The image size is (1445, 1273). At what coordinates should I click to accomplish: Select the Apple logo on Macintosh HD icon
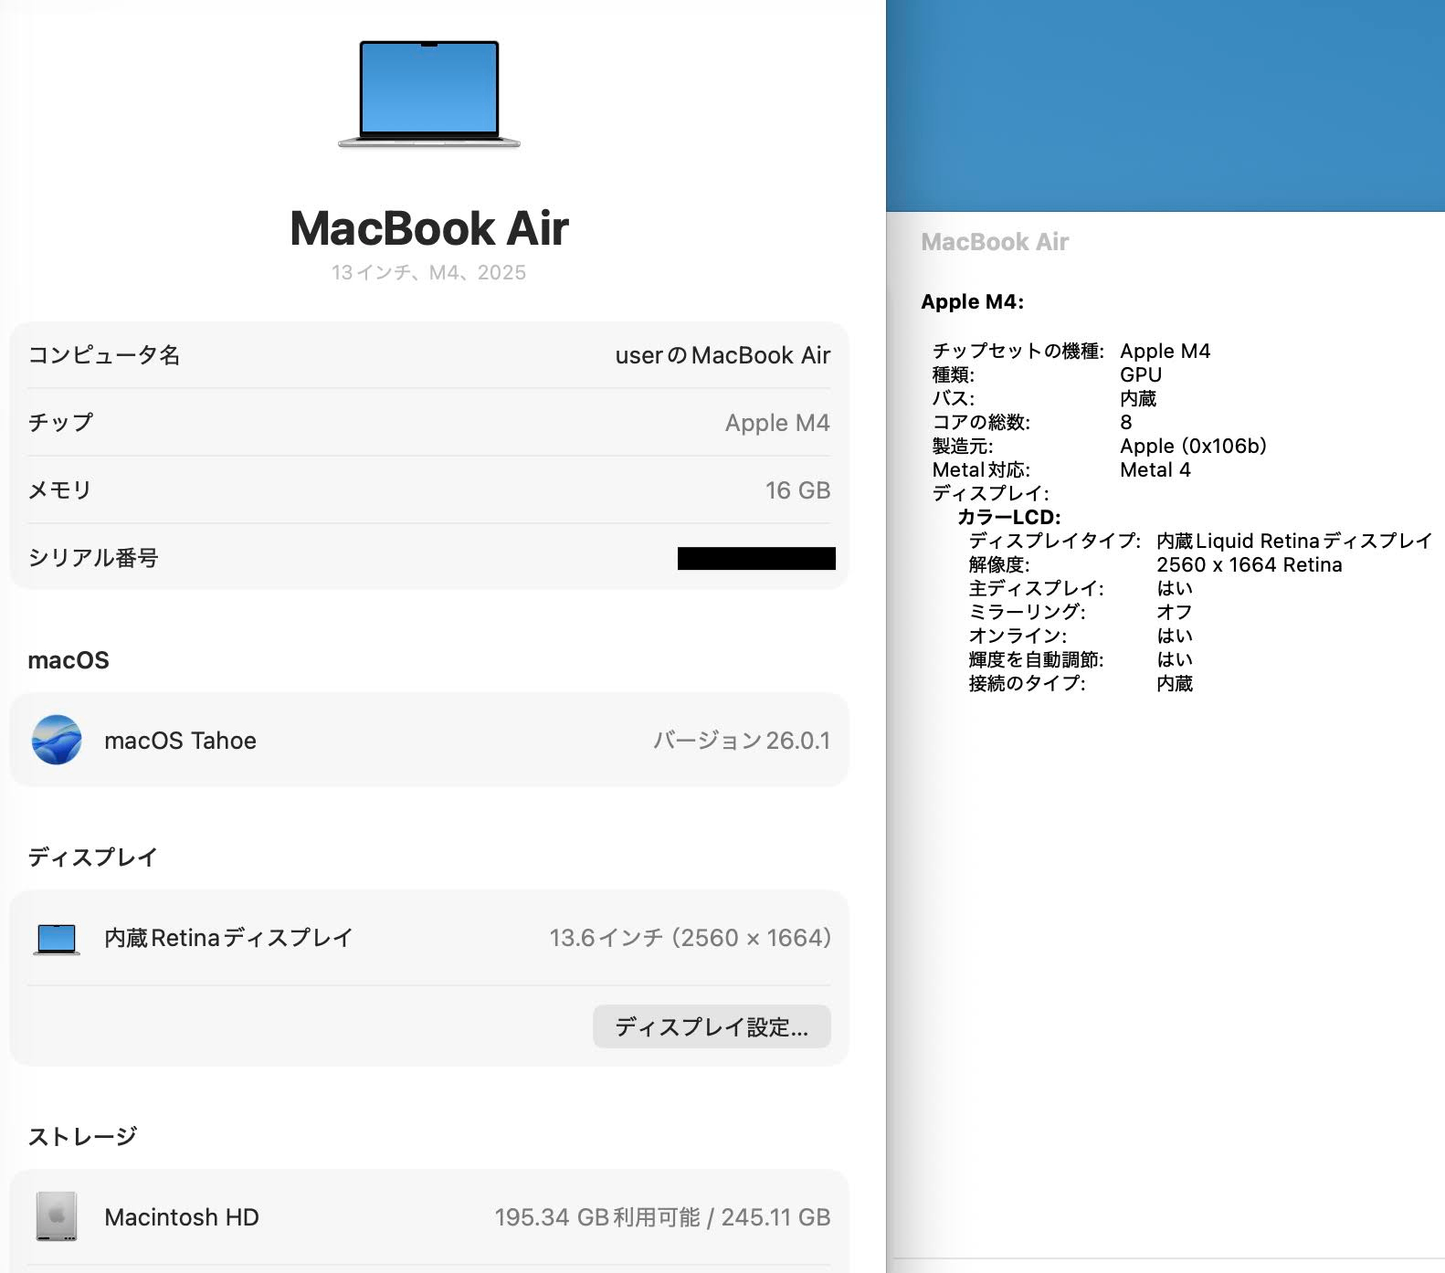pos(57,1212)
